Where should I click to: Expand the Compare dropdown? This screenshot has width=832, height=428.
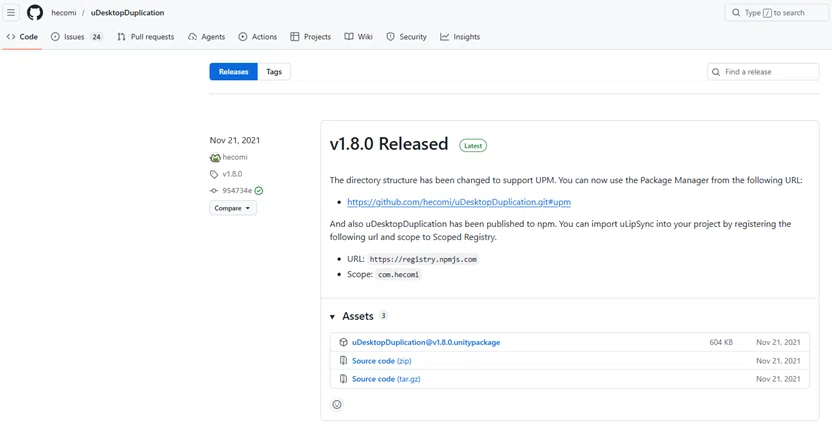tap(233, 208)
